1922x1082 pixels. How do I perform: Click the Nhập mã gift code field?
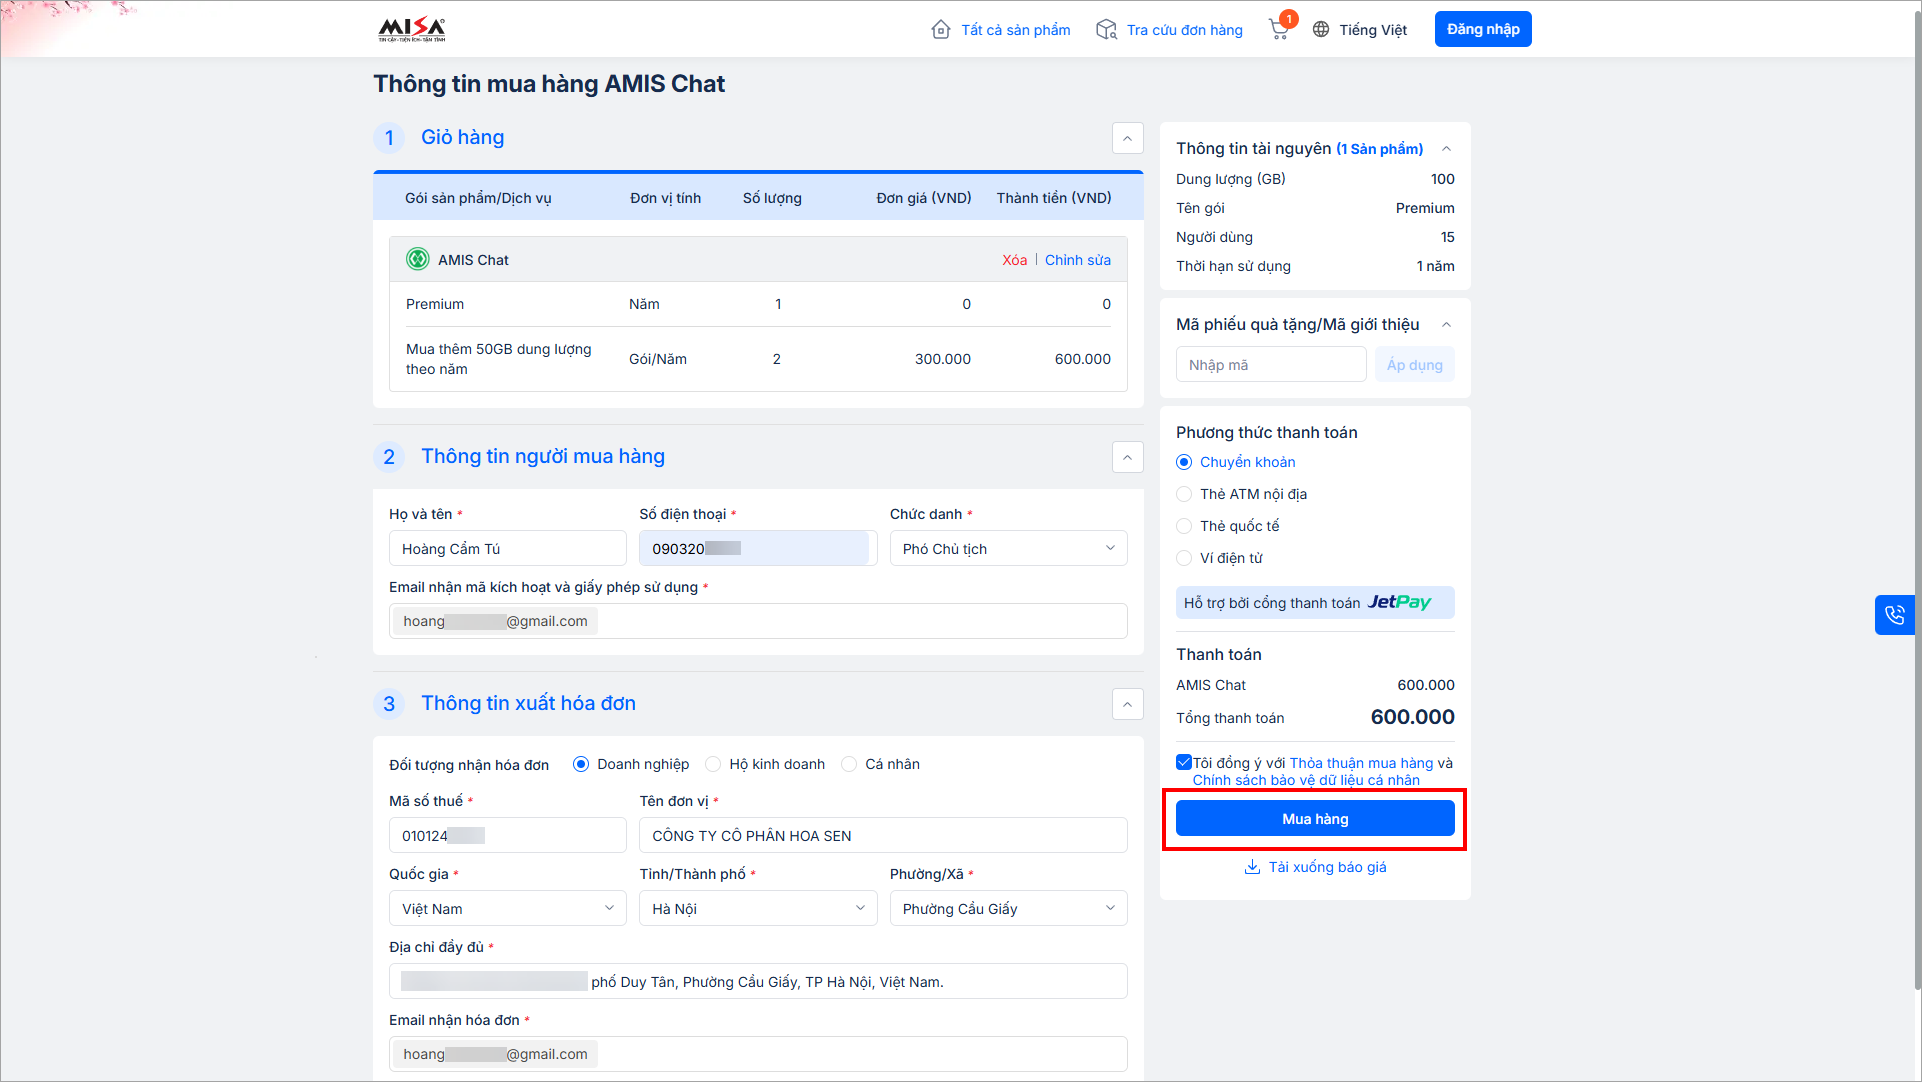tap(1270, 365)
